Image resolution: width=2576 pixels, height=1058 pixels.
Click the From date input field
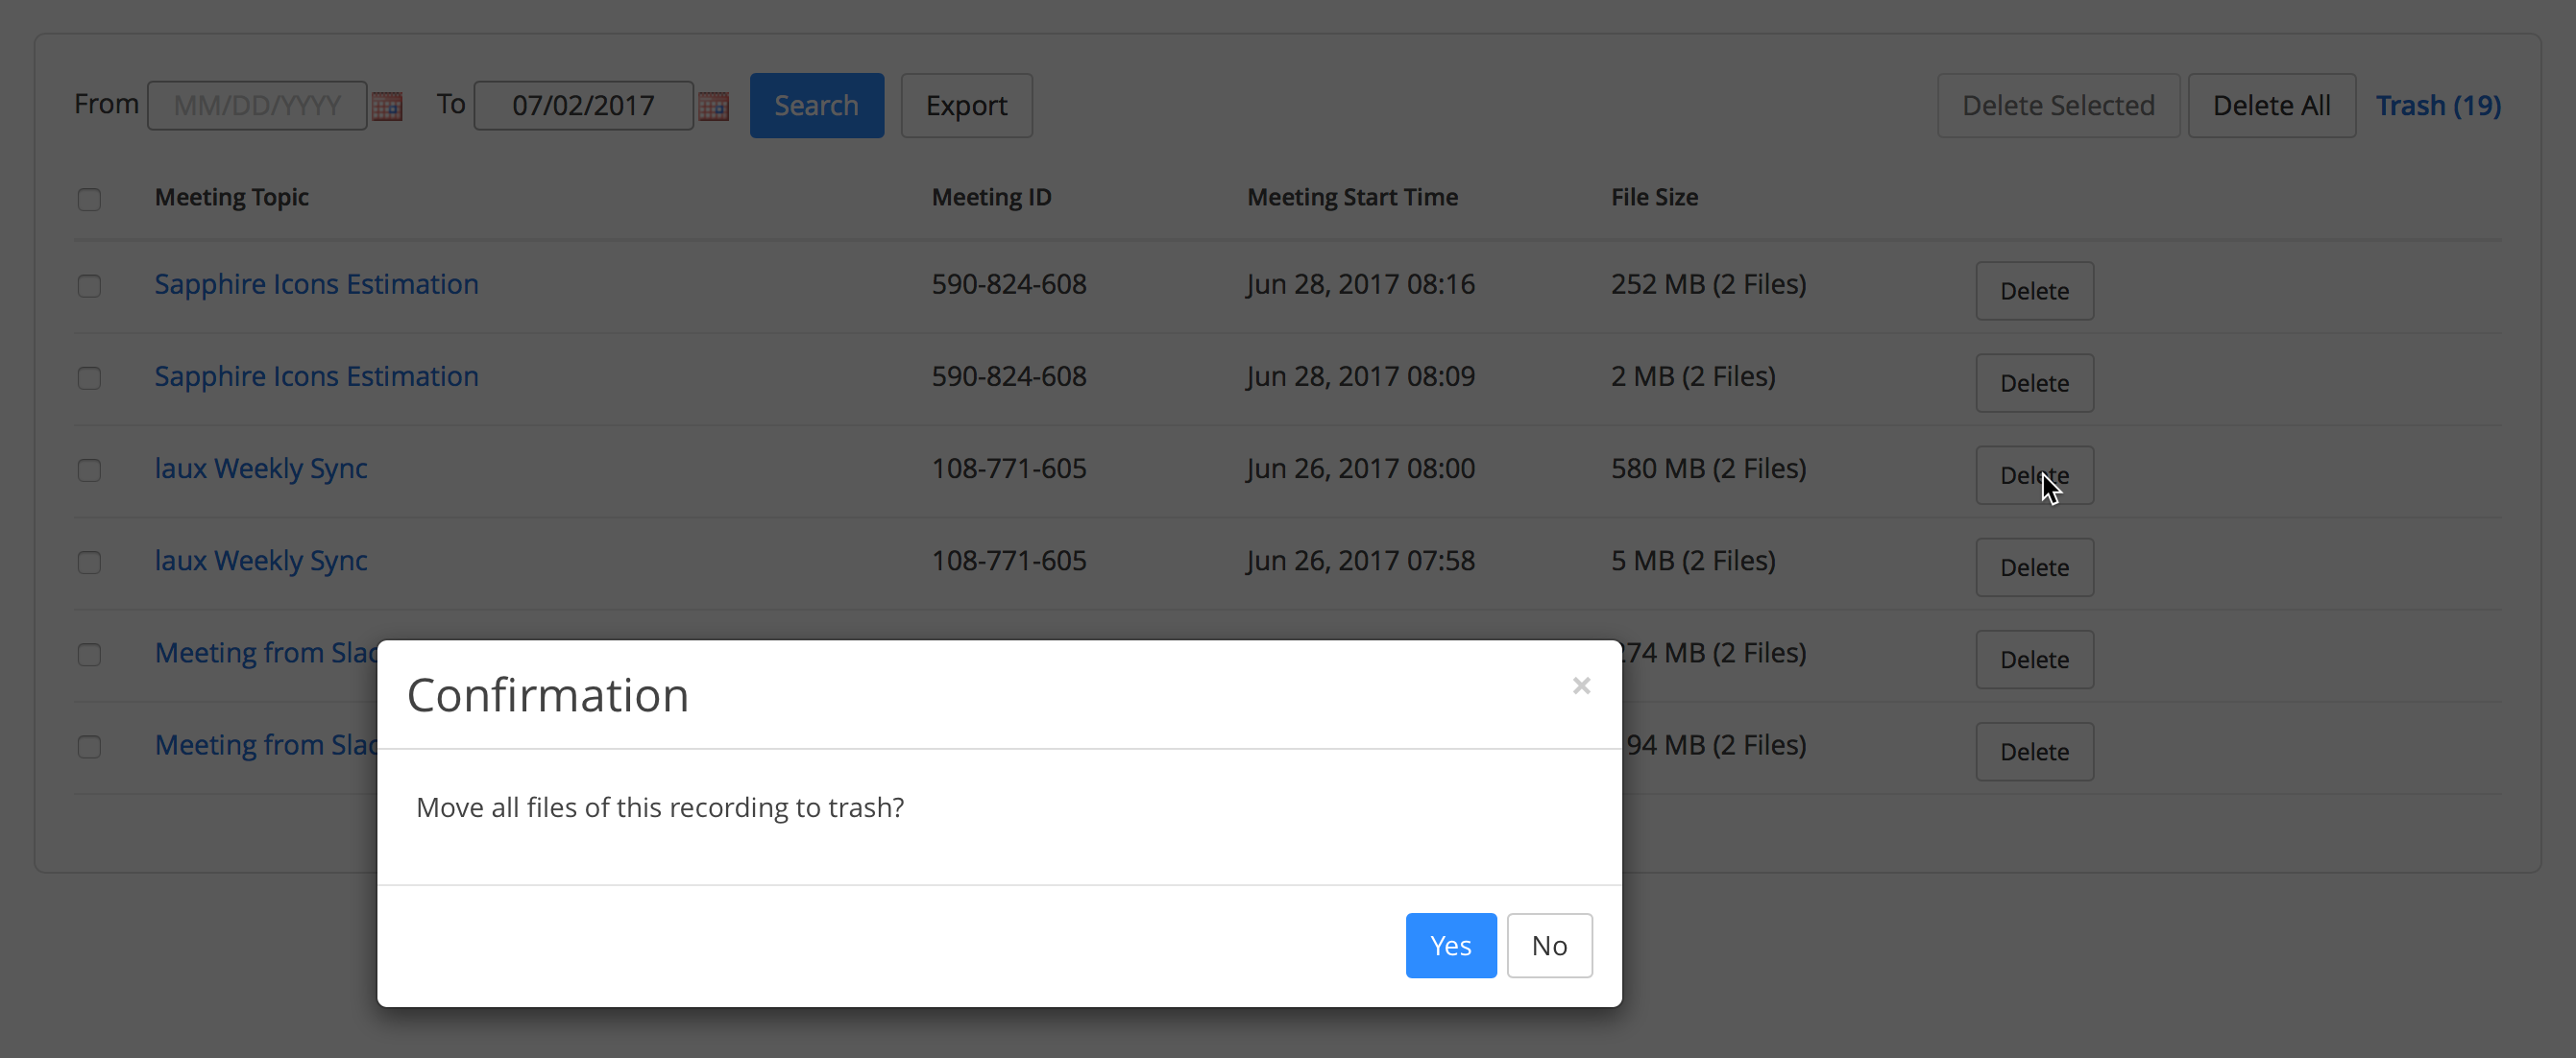click(257, 106)
